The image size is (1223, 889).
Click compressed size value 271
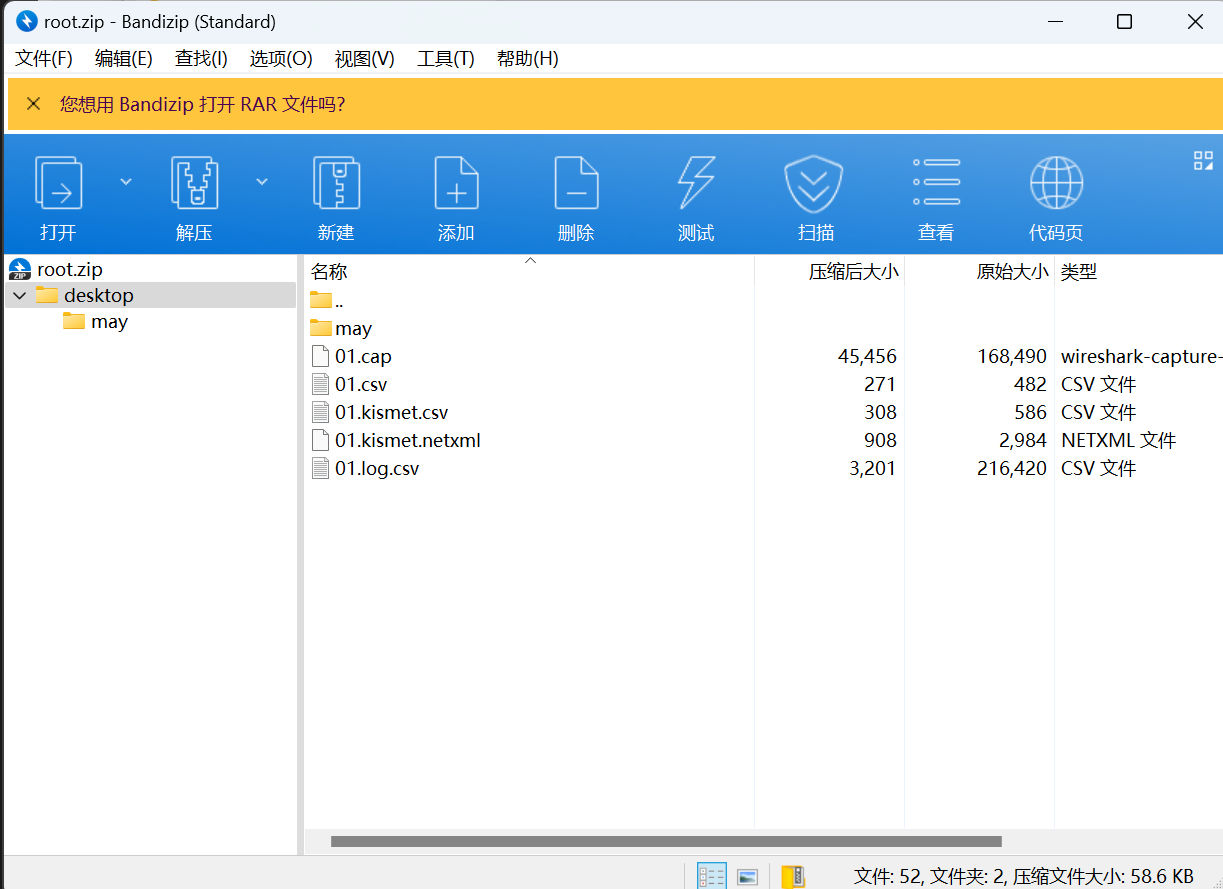pos(880,384)
